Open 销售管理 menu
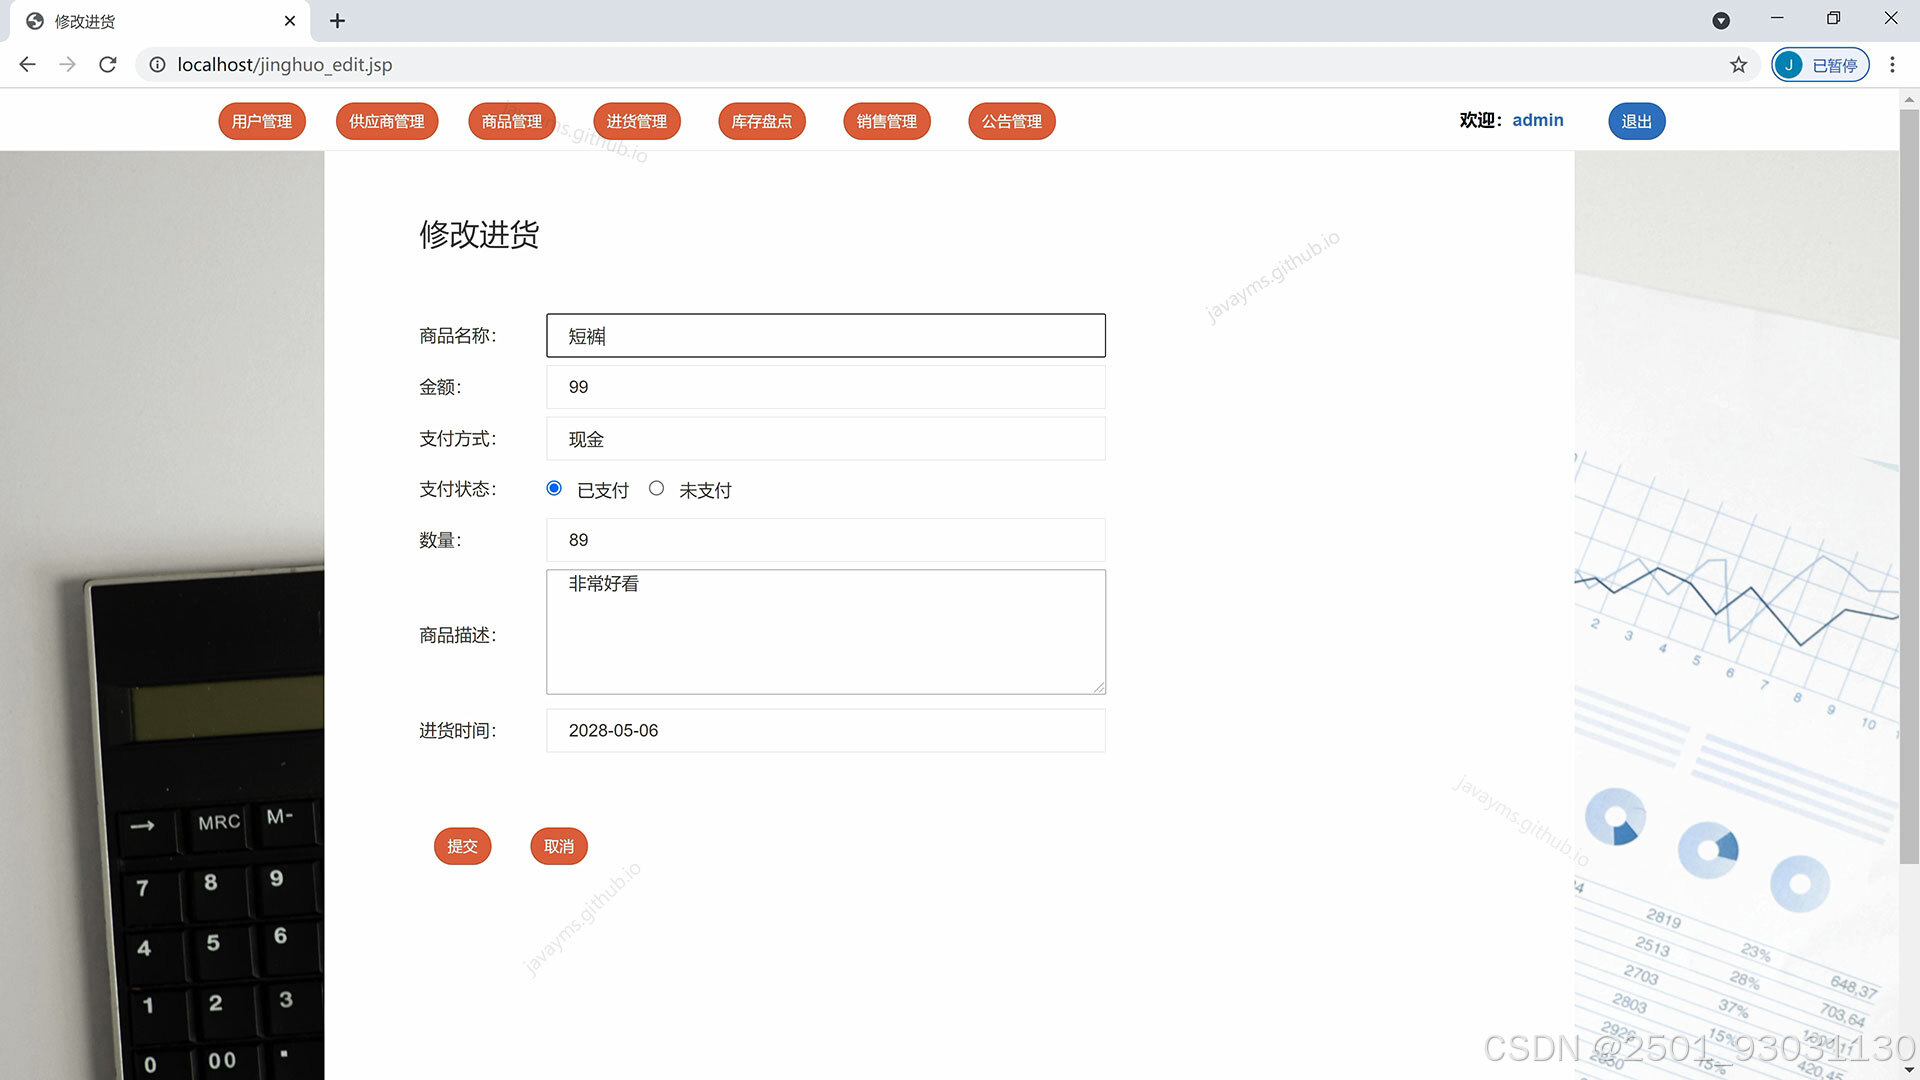The width and height of the screenshot is (1920, 1080). click(x=887, y=121)
